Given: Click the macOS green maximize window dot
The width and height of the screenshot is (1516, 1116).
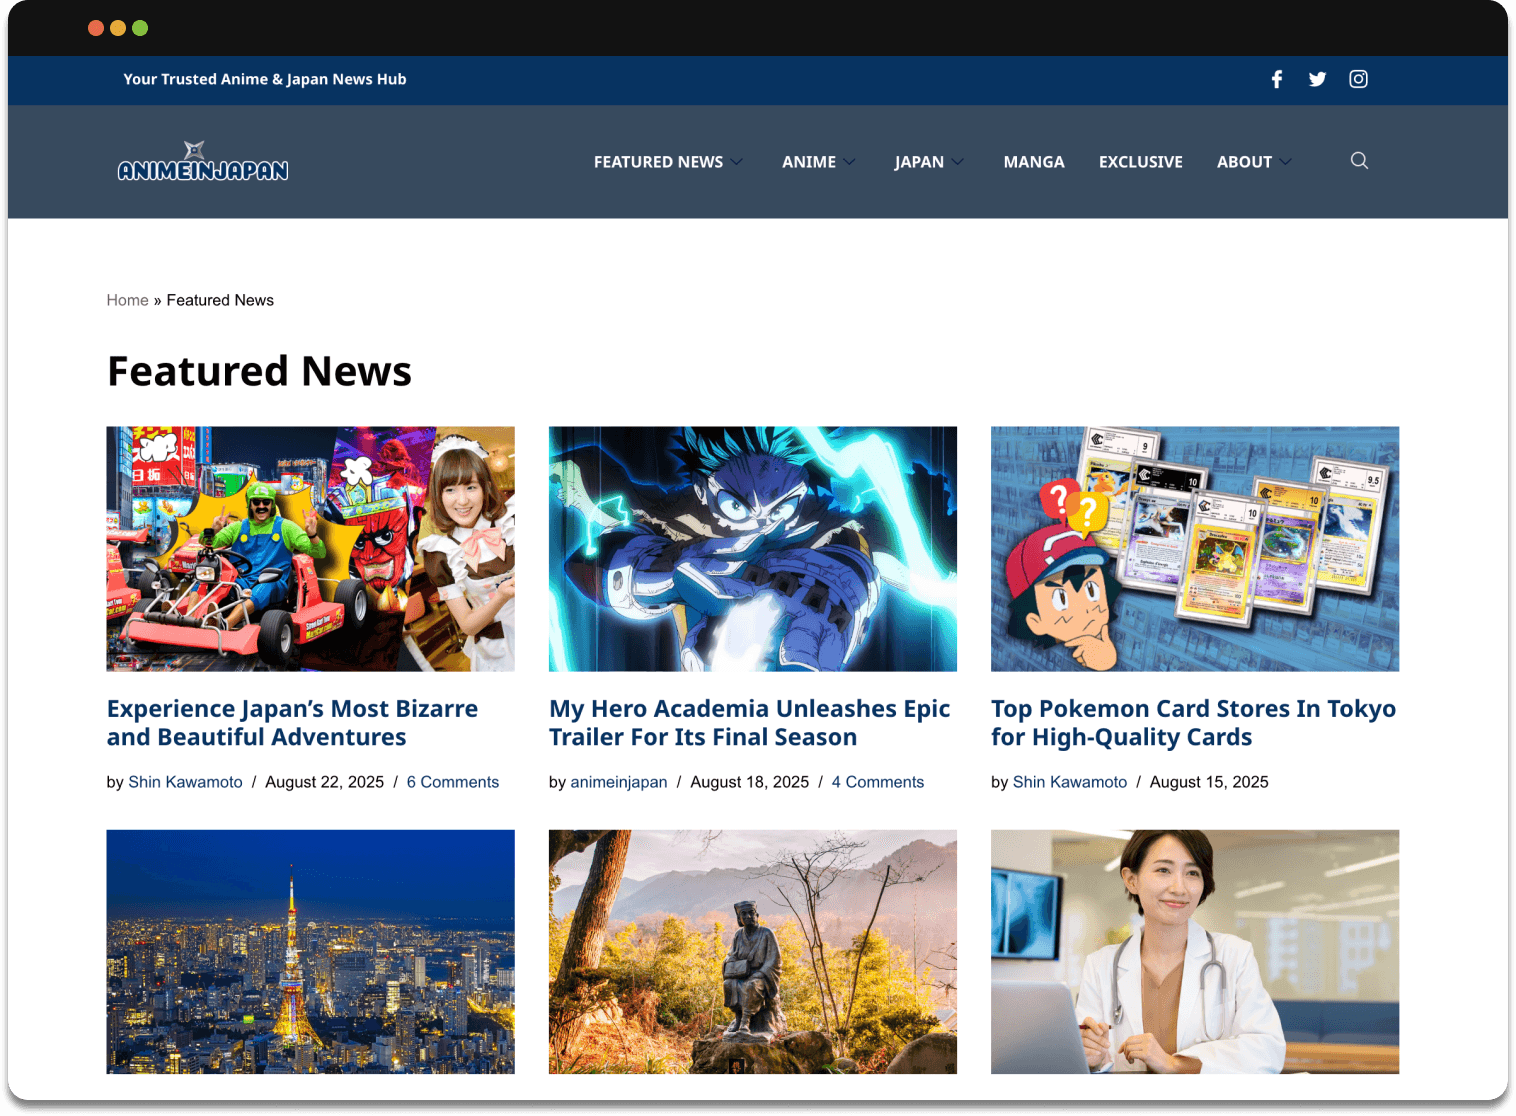Looking at the screenshot, I should click(140, 28).
